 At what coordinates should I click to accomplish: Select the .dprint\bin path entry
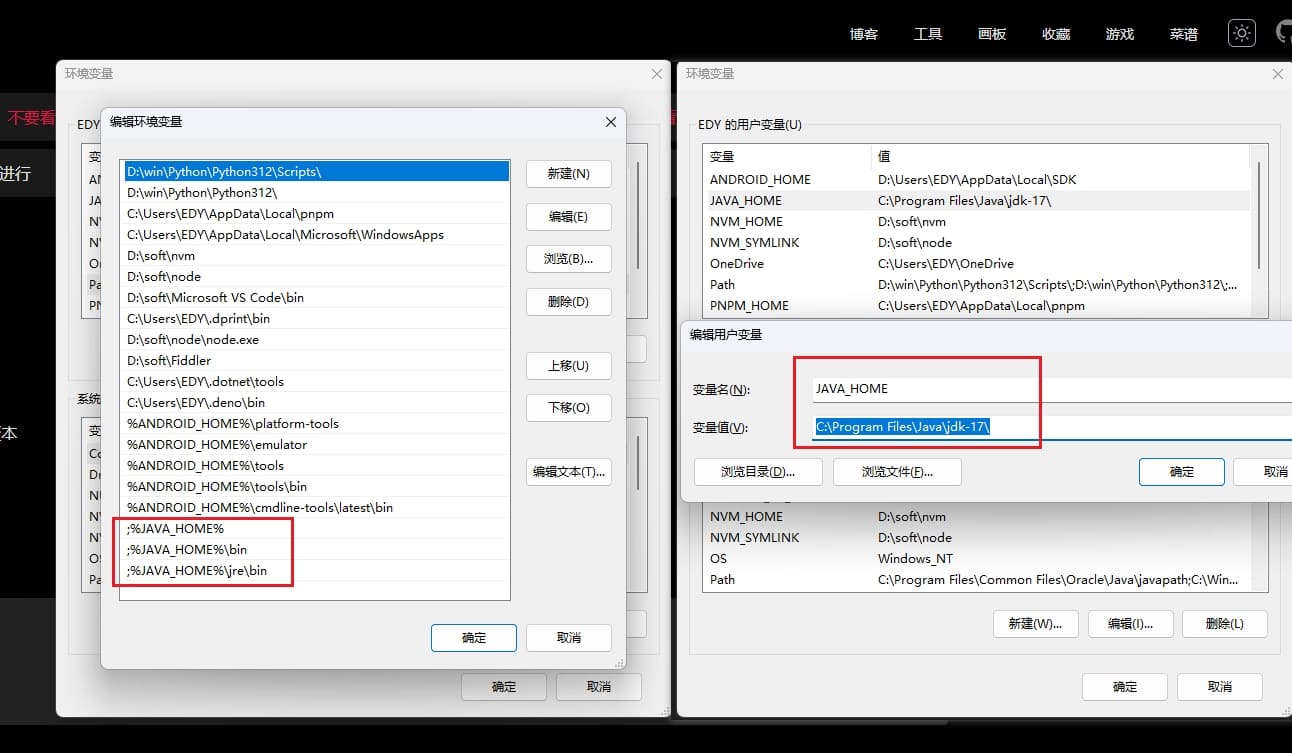(x=315, y=318)
